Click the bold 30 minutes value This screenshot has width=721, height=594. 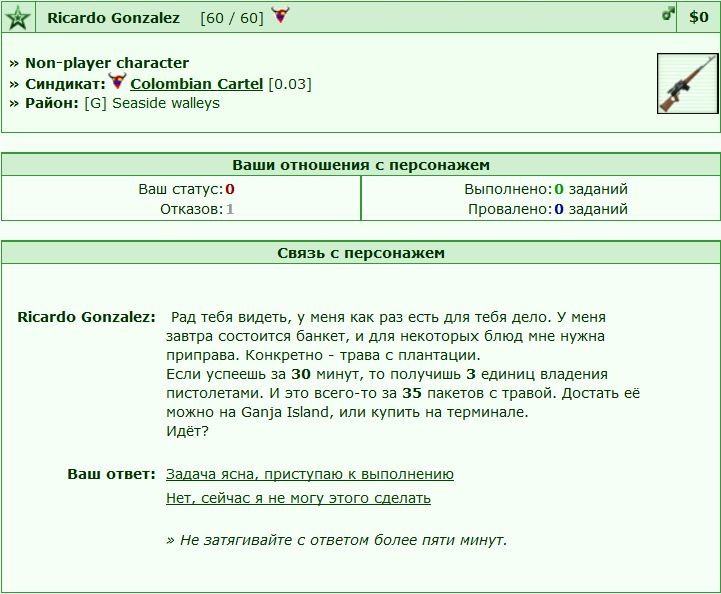[x=301, y=374]
